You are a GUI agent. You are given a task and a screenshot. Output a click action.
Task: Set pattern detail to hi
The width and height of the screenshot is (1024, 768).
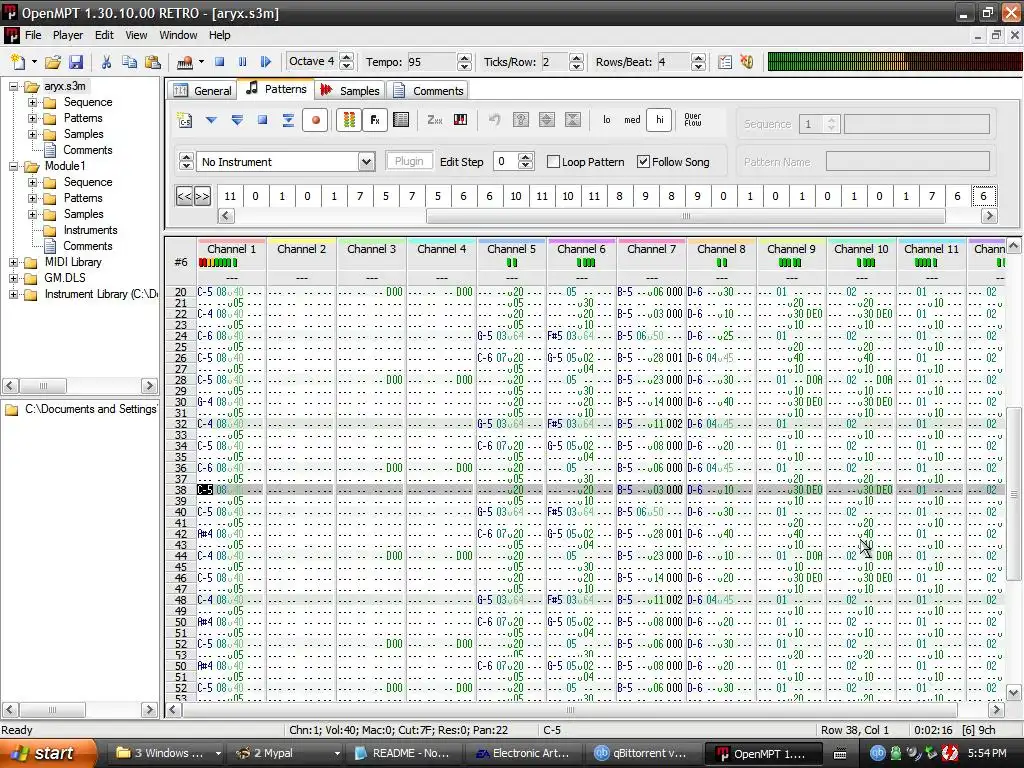[660, 120]
